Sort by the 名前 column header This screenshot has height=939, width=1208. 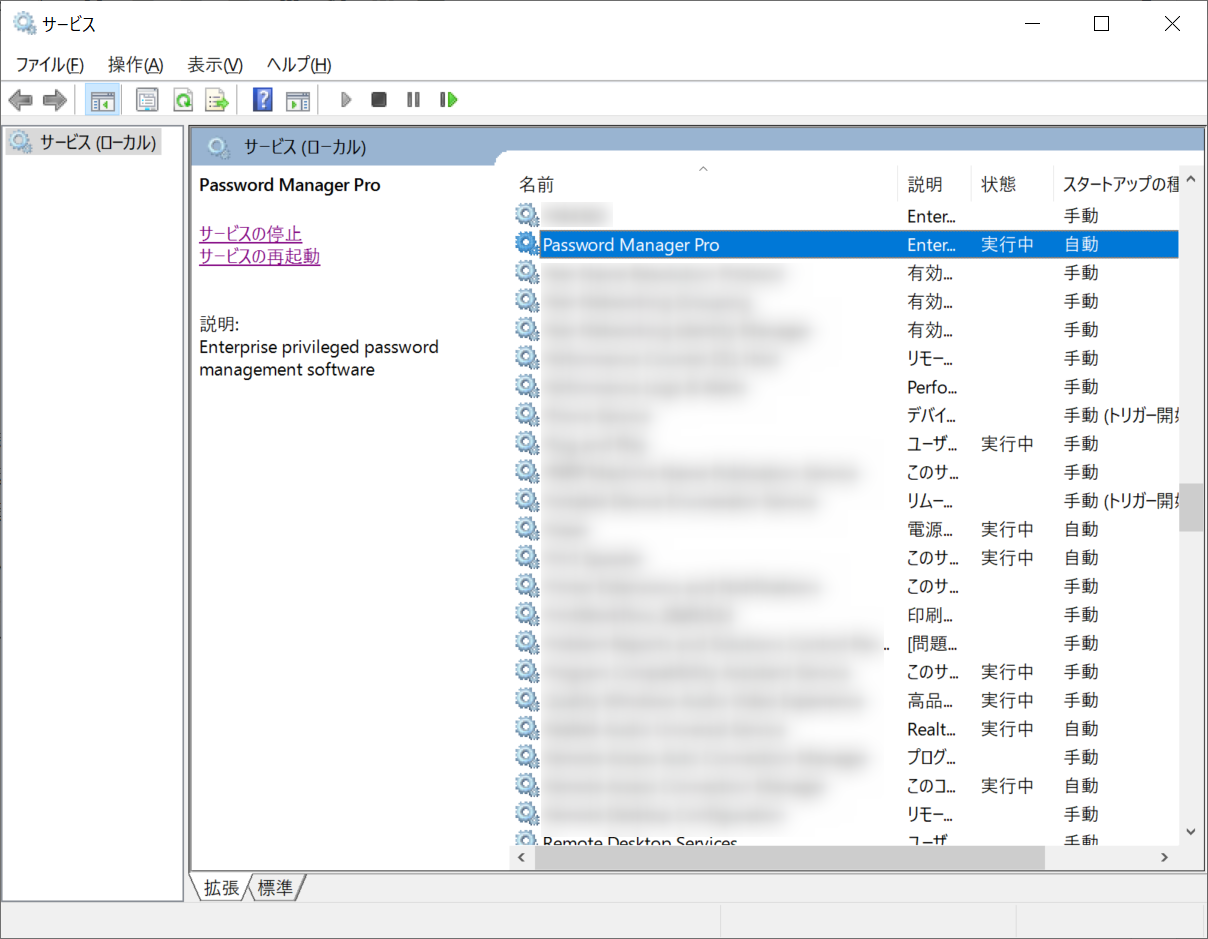click(x=705, y=184)
